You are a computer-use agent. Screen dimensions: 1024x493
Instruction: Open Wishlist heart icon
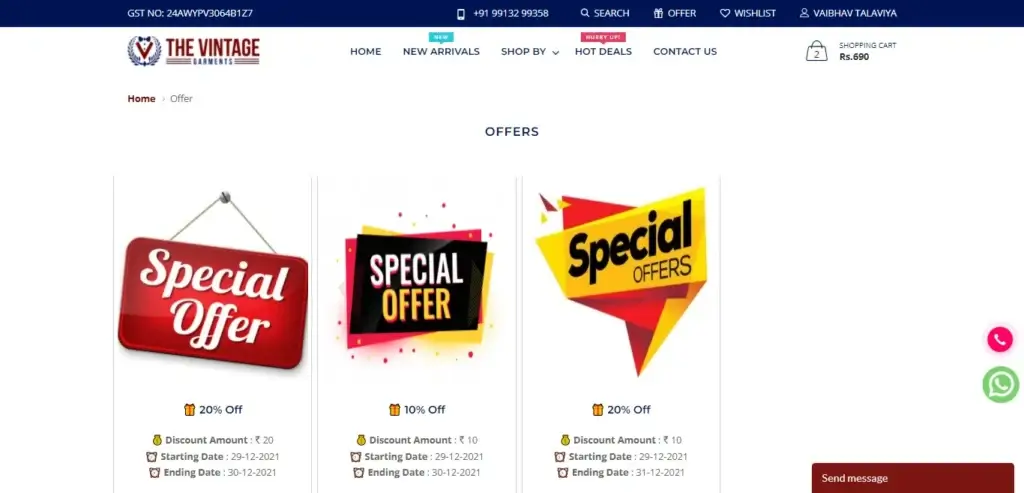pyautogui.click(x=725, y=13)
